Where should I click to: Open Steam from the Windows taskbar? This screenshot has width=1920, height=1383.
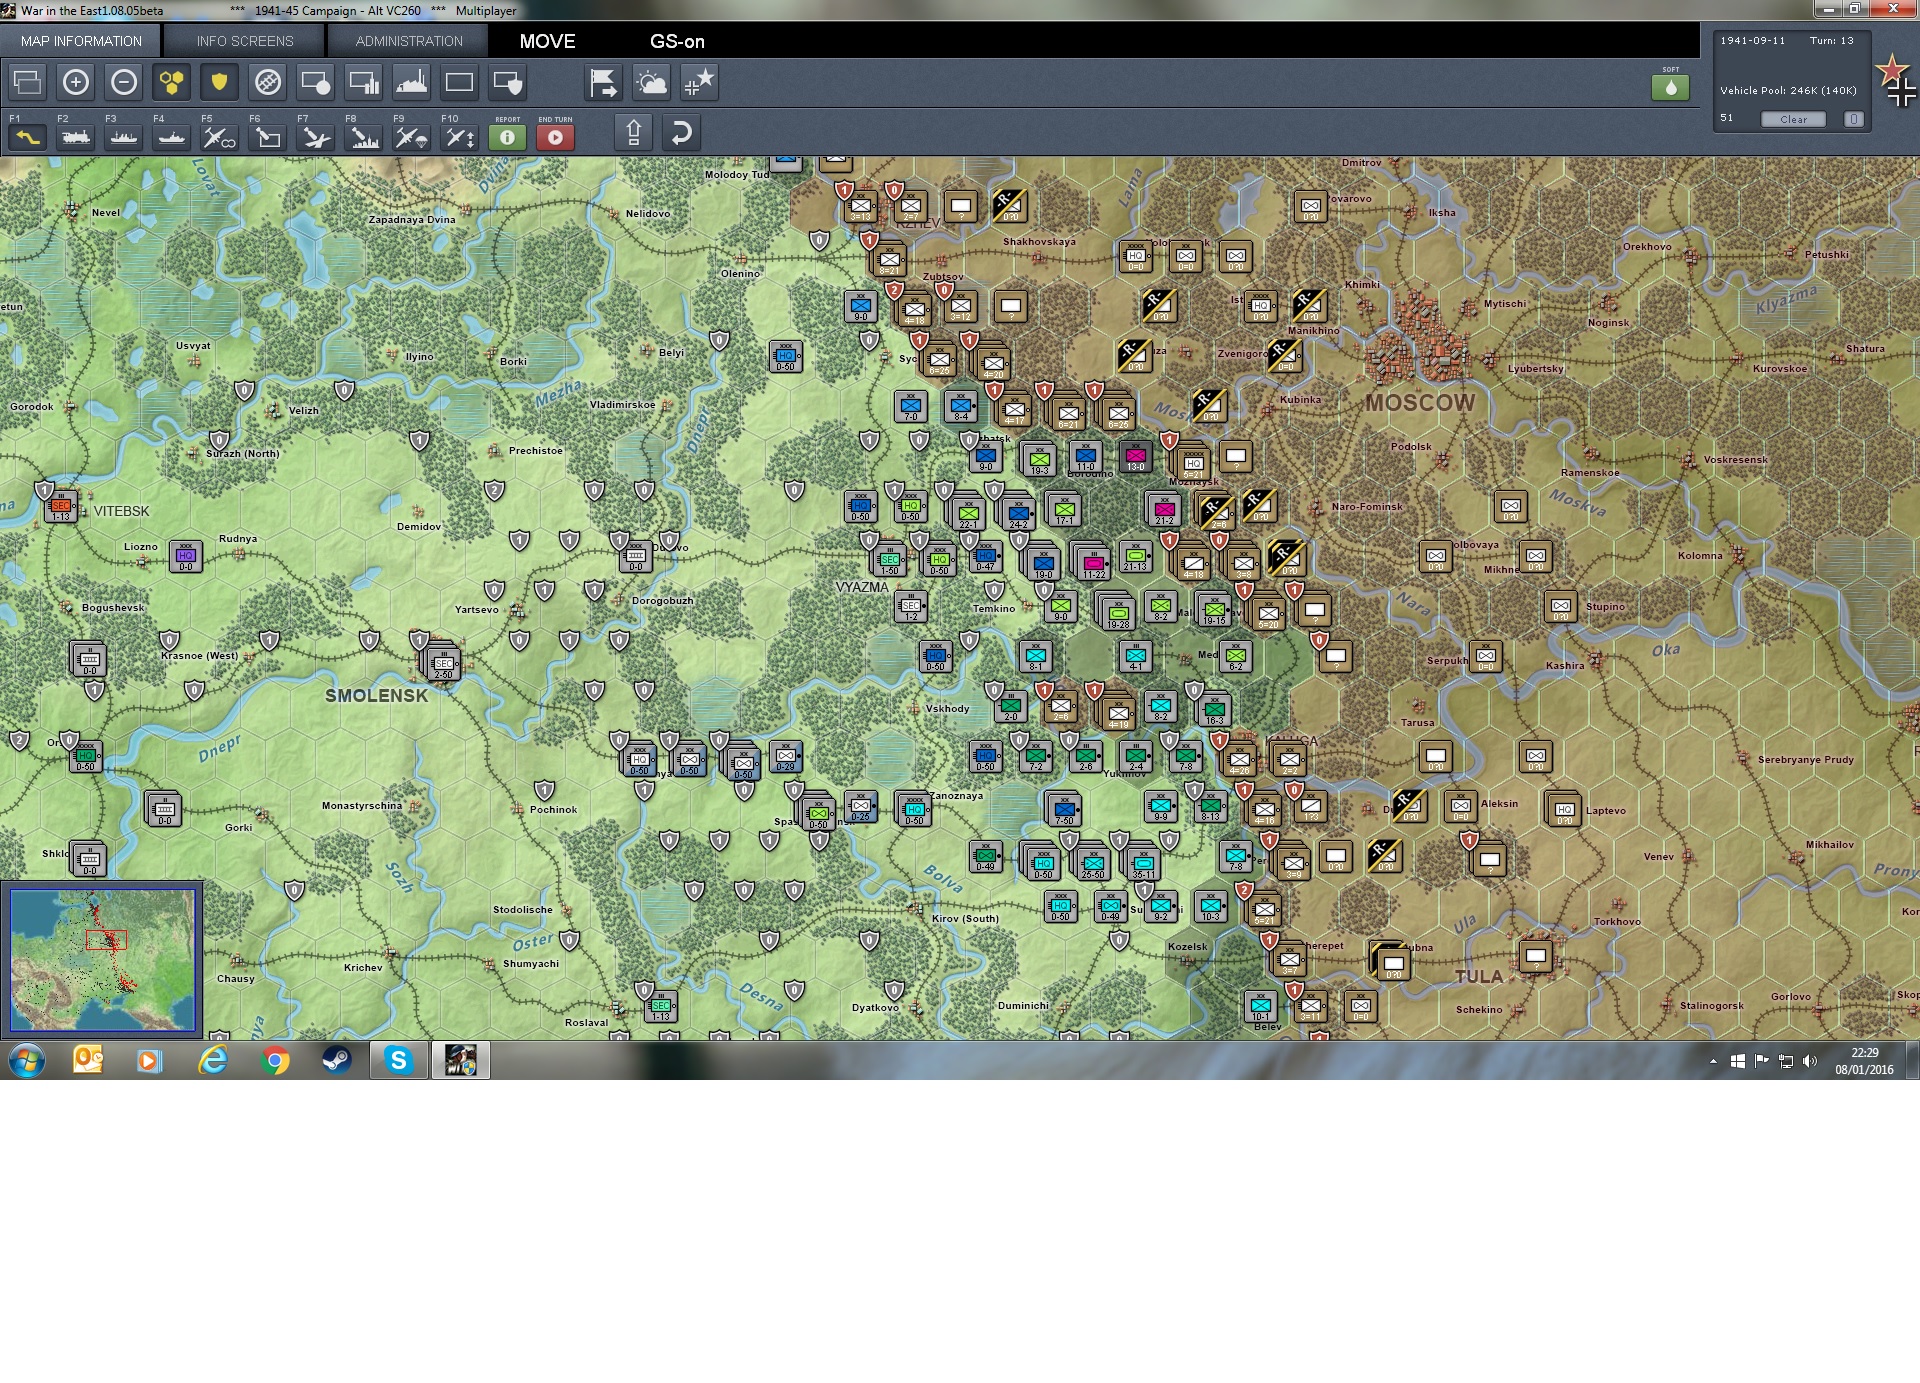click(x=336, y=1060)
